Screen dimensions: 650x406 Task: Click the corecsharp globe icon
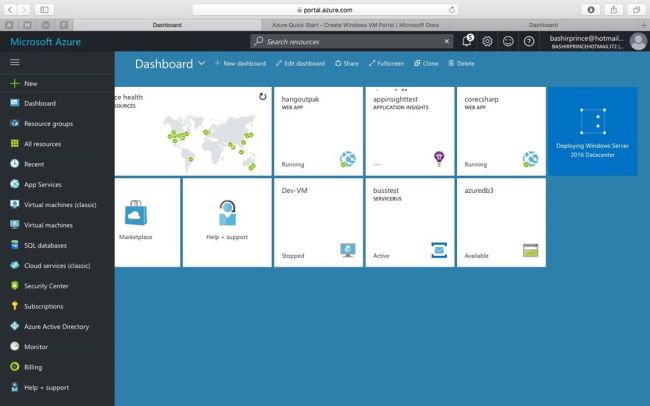[530, 159]
